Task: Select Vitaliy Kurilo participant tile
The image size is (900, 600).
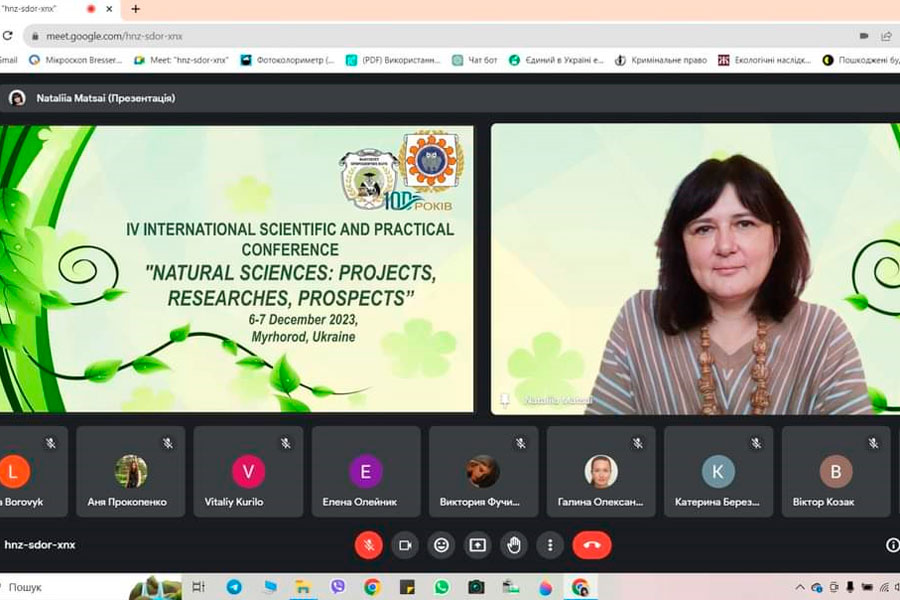Action: [248, 472]
